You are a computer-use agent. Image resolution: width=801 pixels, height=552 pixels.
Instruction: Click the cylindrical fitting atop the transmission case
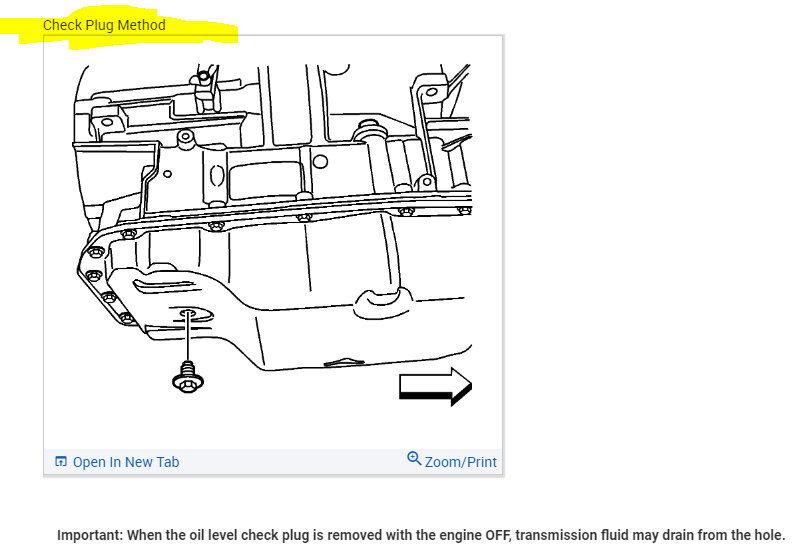[370, 131]
